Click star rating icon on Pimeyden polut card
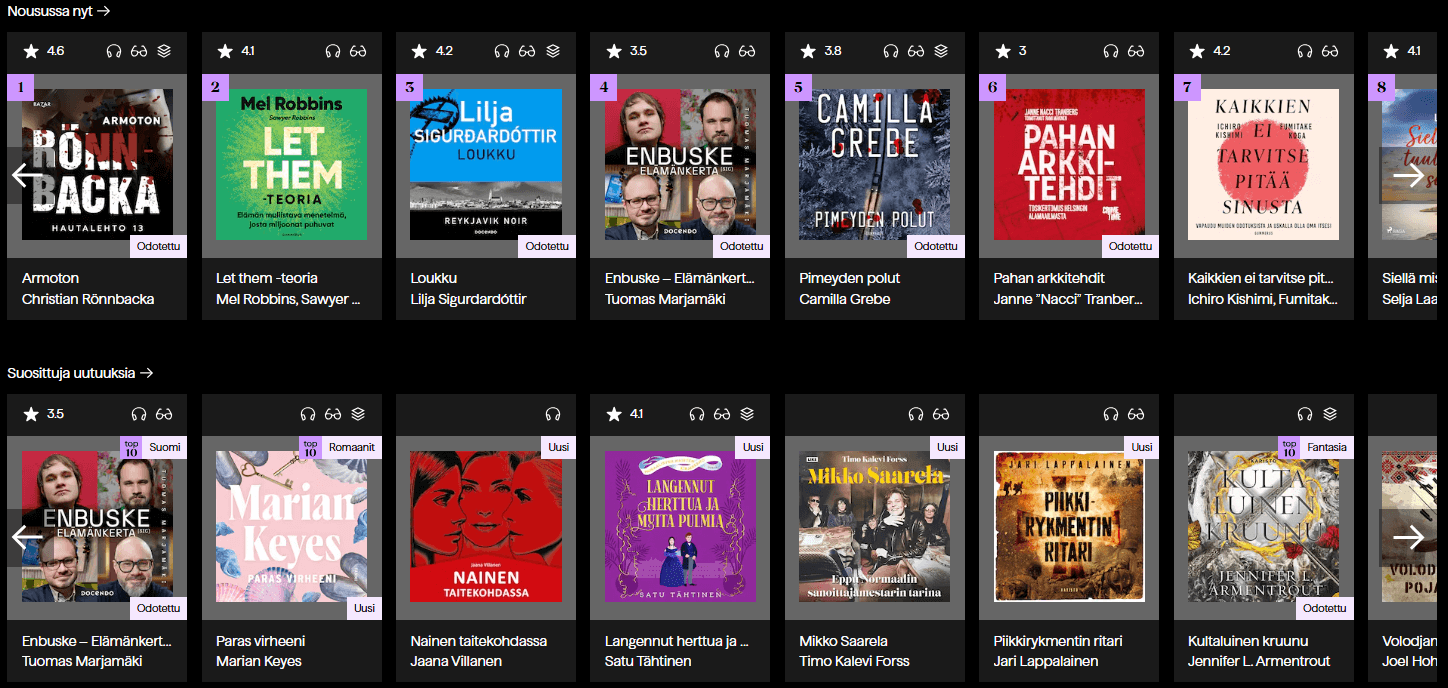This screenshot has height=688, width=1448. (808, 51)
